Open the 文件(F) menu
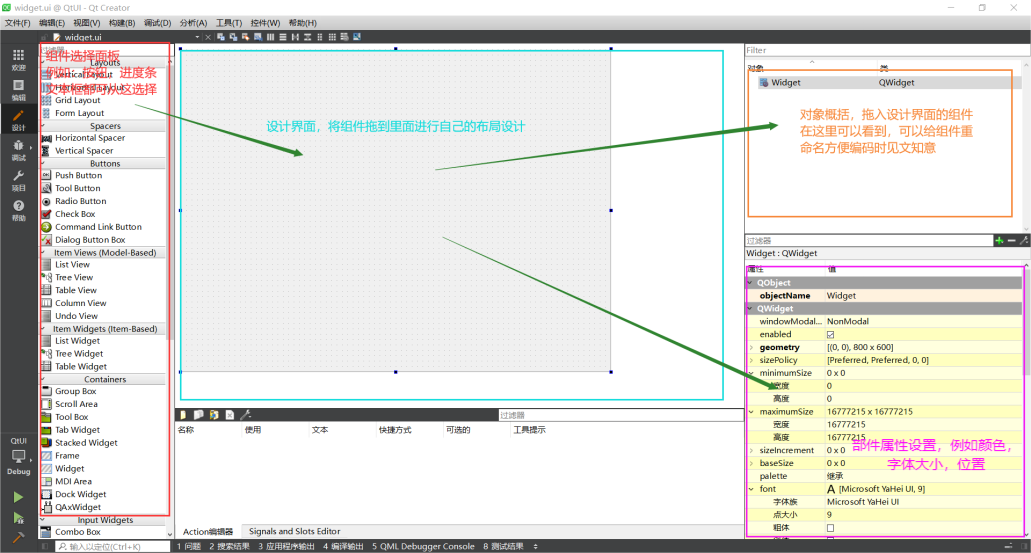The width and height of the screenshot is (1031, 553). pyautogui.click(x=18, y=23)
